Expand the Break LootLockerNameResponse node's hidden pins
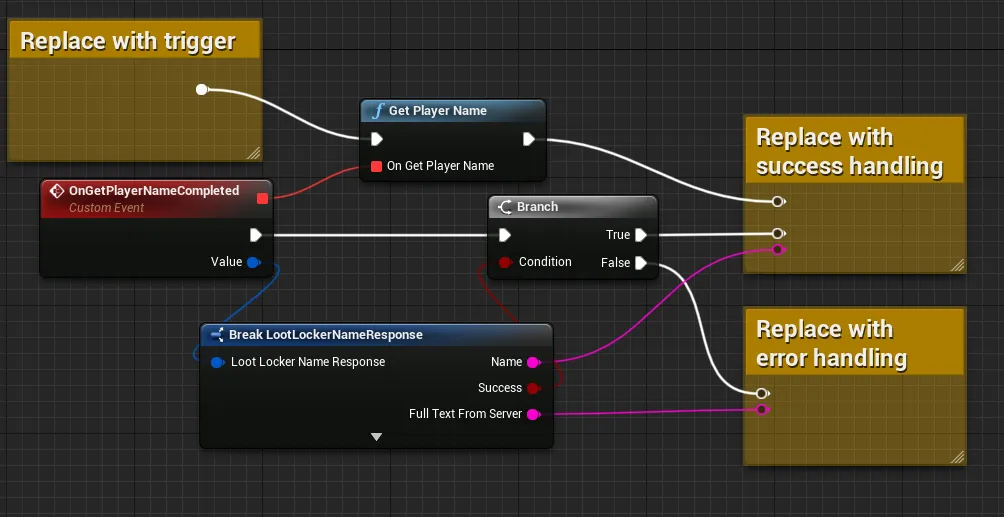Screen dimensions: 1004x517 (376, 437)
